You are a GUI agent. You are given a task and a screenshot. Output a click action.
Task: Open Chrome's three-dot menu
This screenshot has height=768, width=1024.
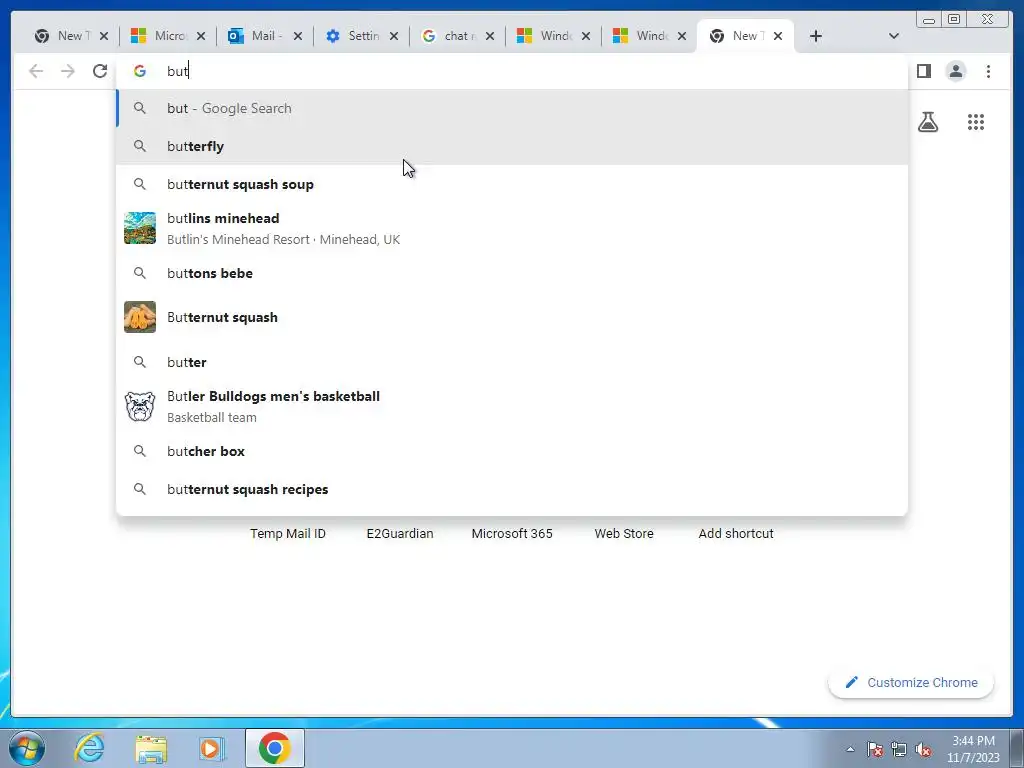coord(988,71)
